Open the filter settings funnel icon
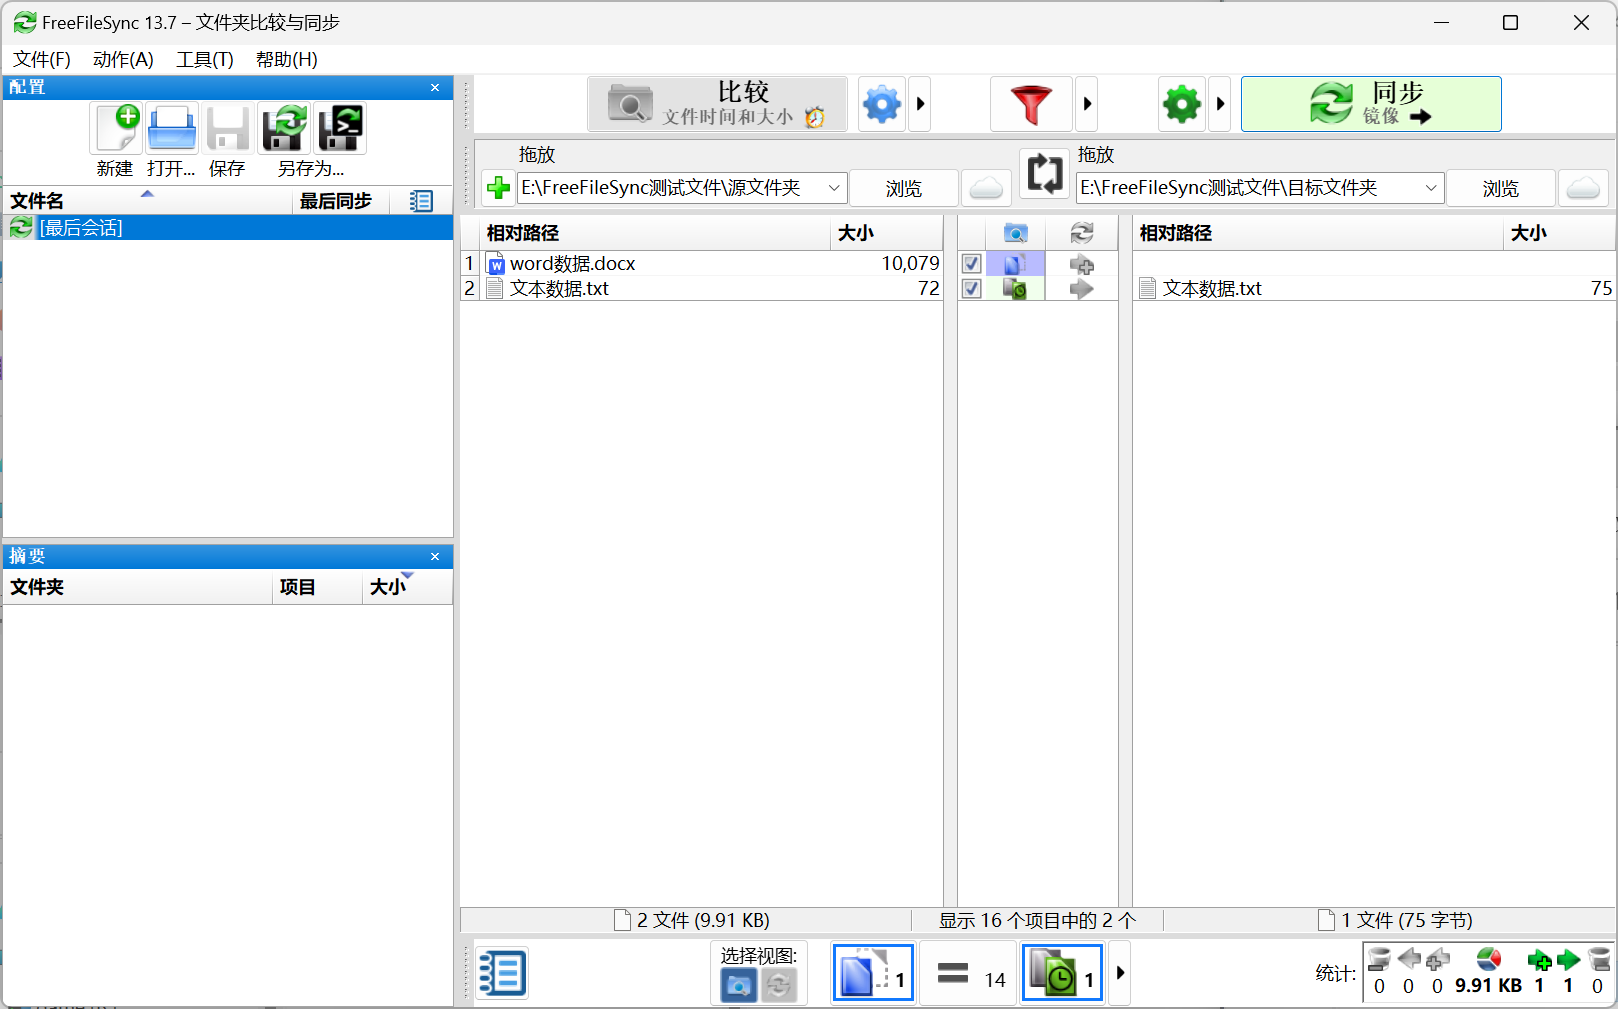Viewport: 1618px width, 1009px height. [1030, 103]
